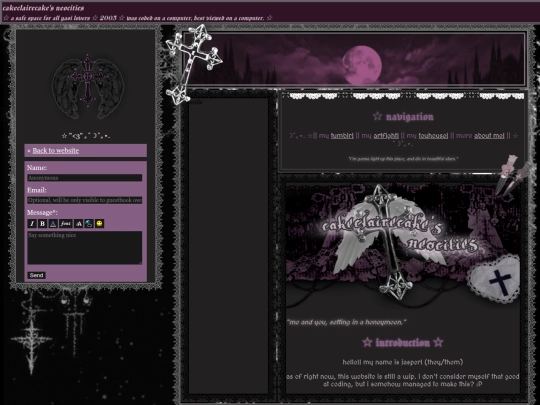Toggle bold formatting in message toolbar
This screenshot has height=405, width=540.
tap(42, 224)
